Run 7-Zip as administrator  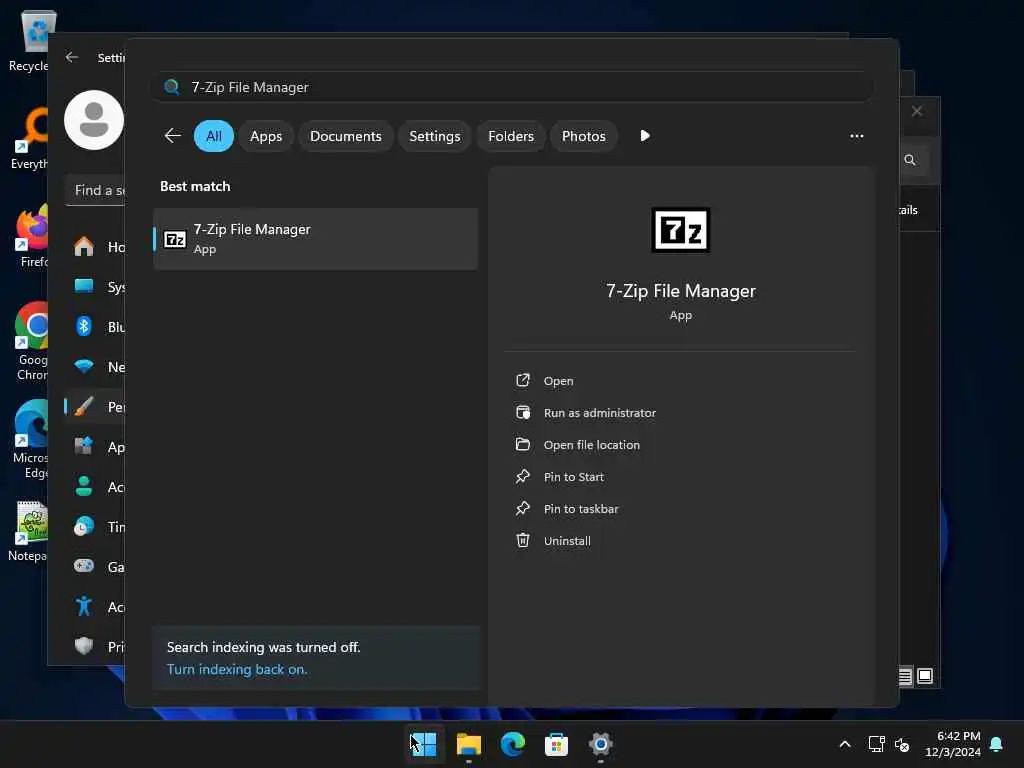pyautogui.click(x=600, y=413)
